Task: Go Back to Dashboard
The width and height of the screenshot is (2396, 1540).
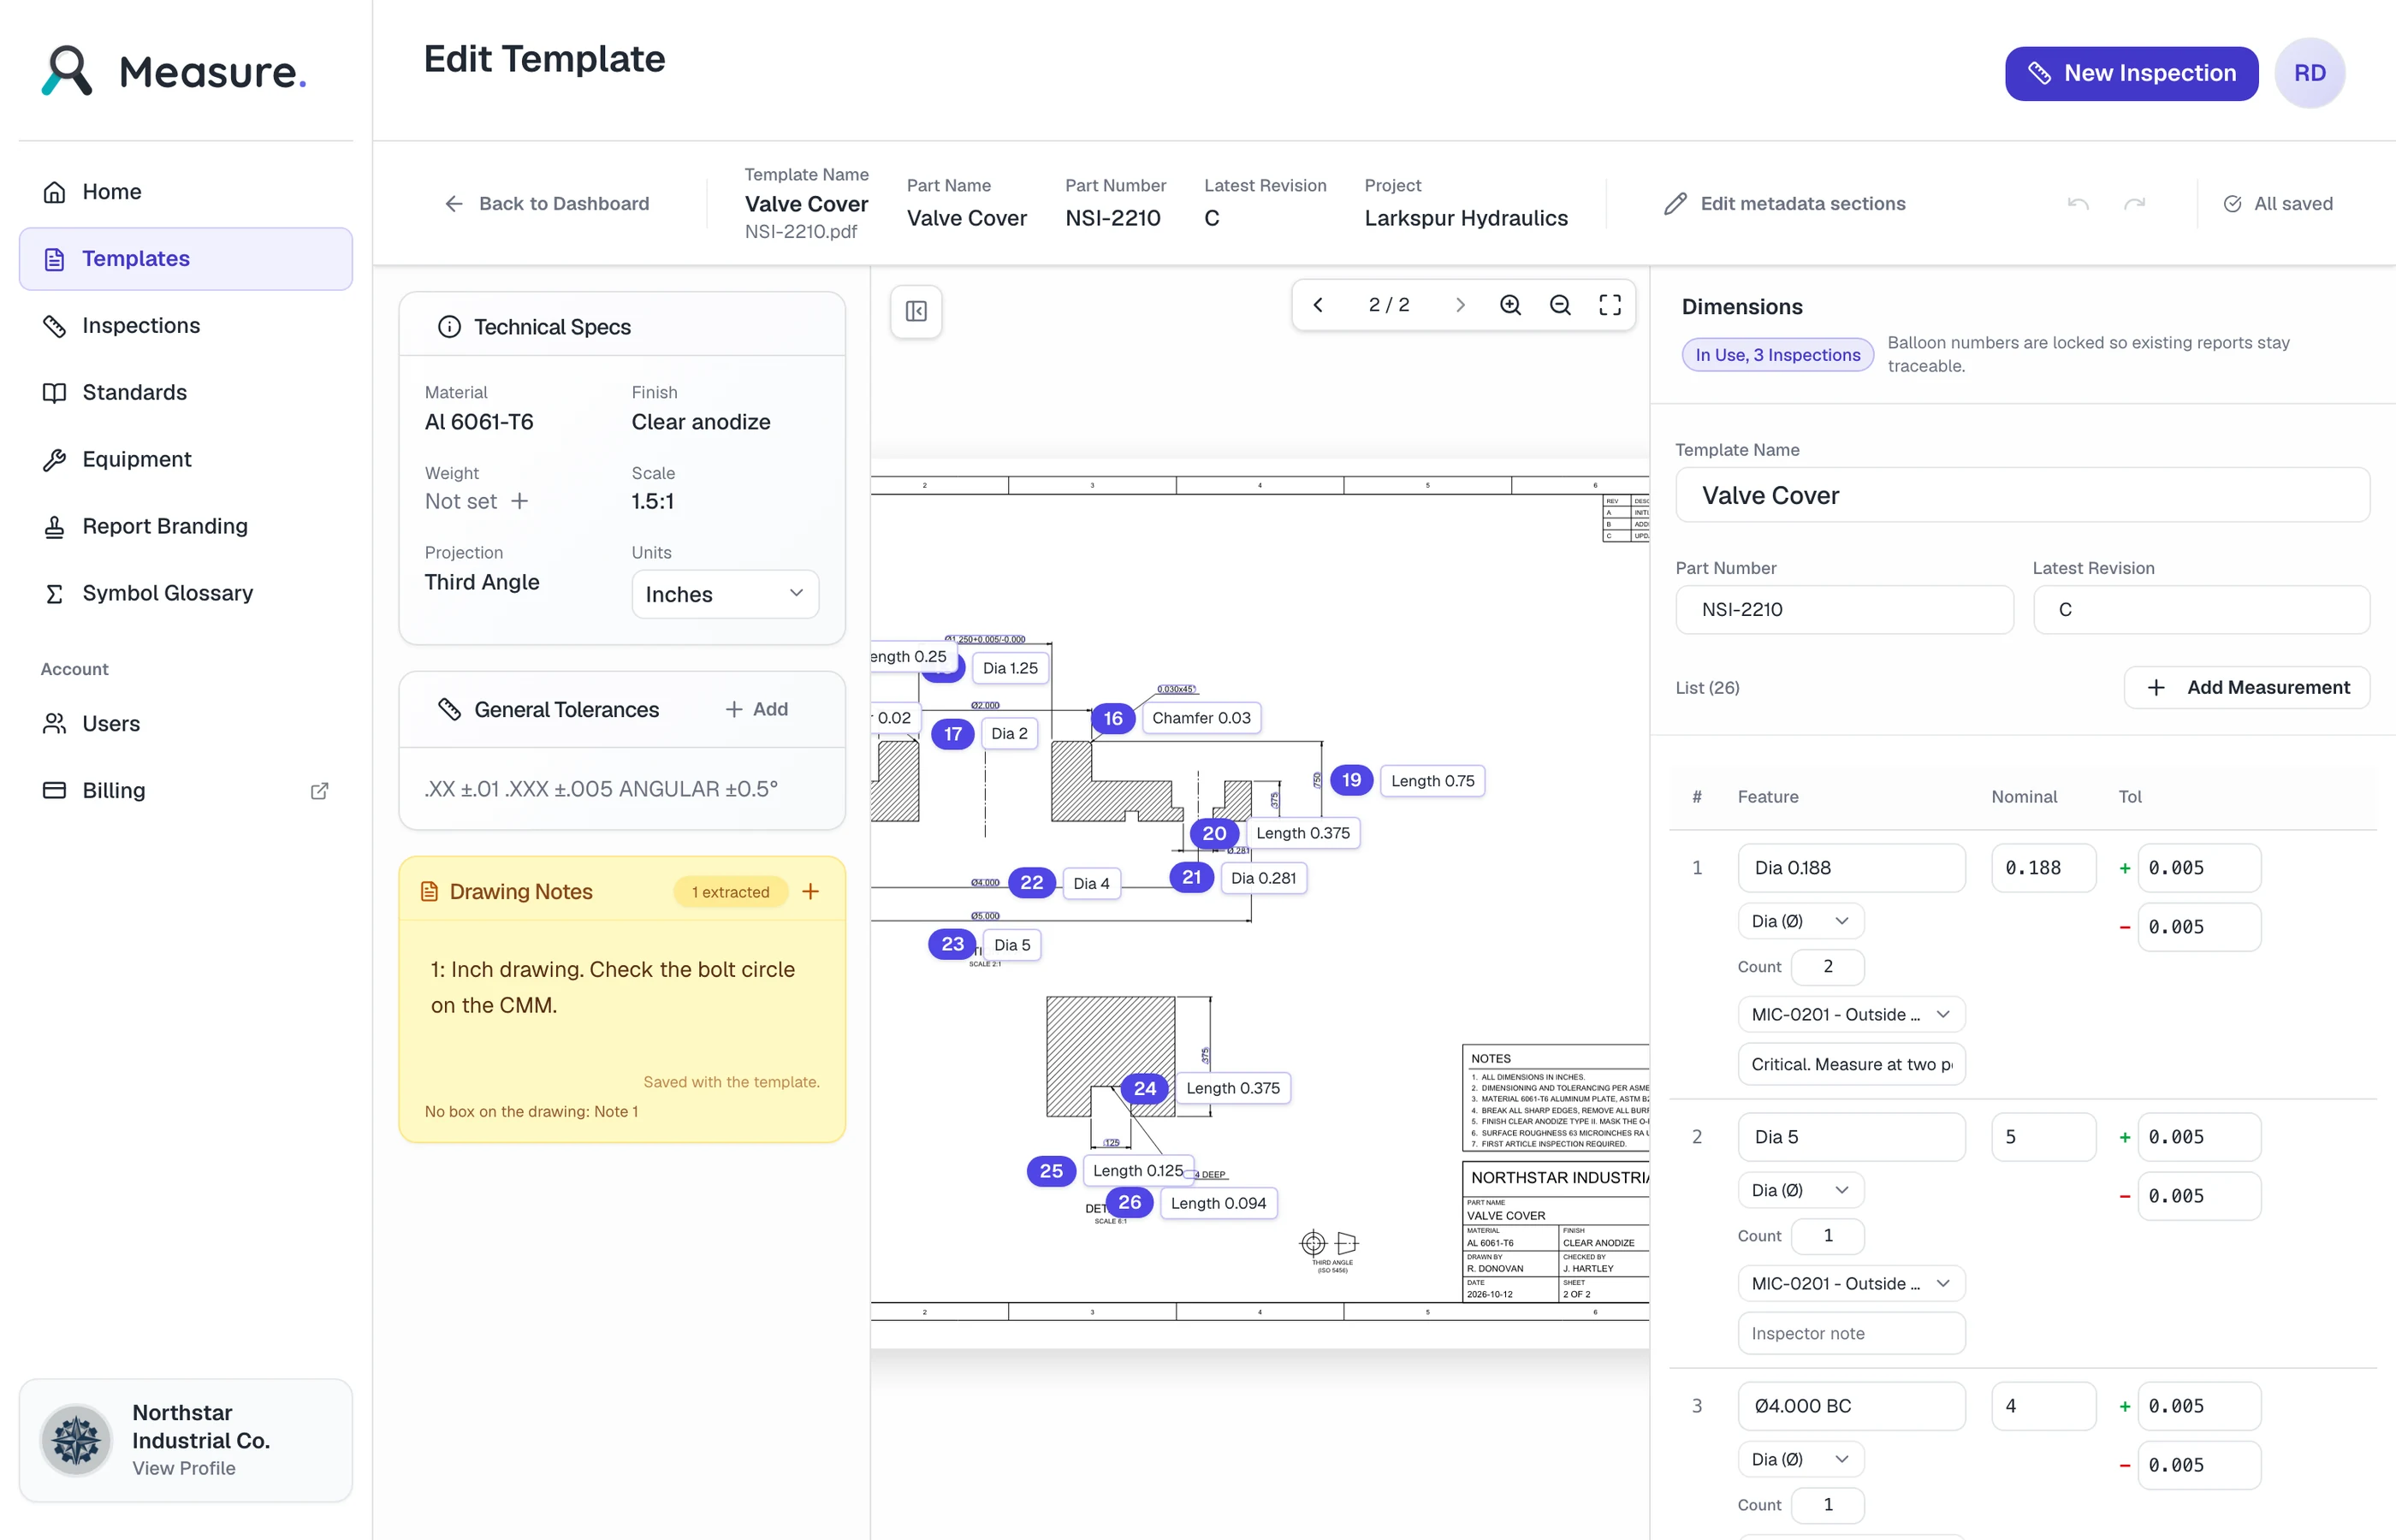Action: 546,204
